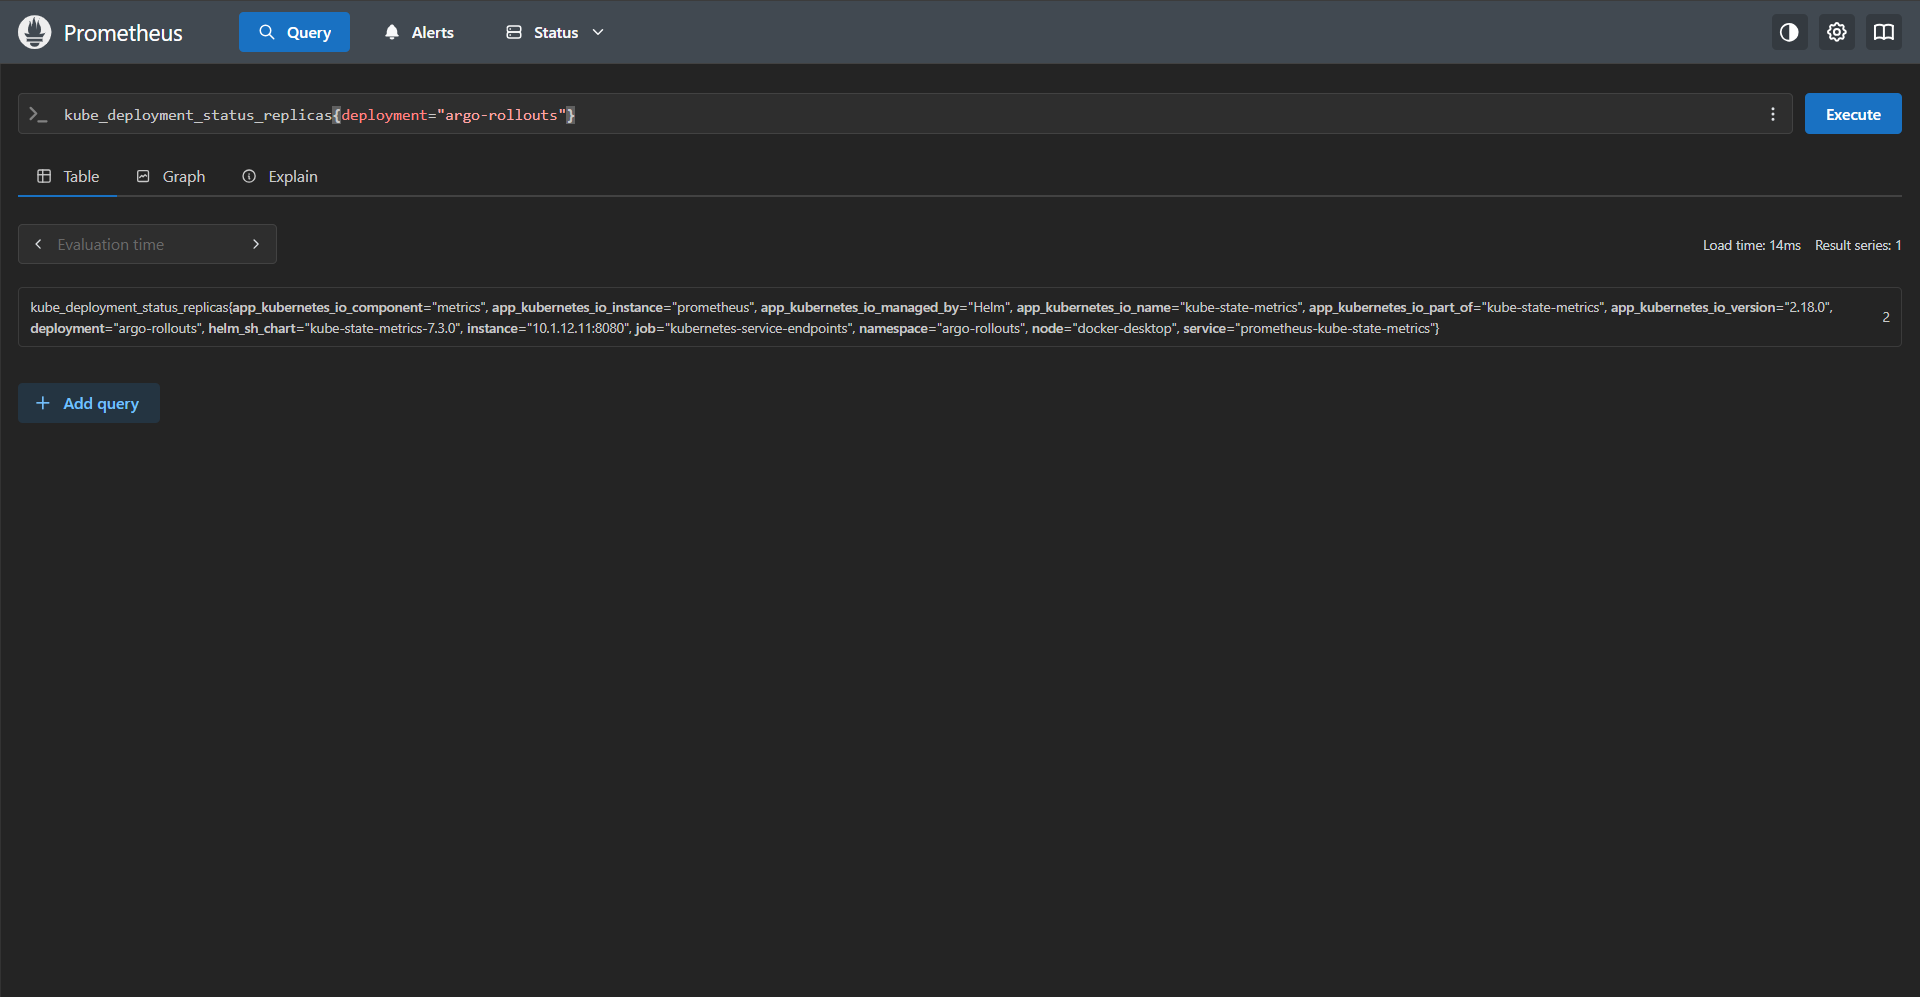Click the expression prompt icon
This screenshot has height=997, width=1920.
[38, 114]
